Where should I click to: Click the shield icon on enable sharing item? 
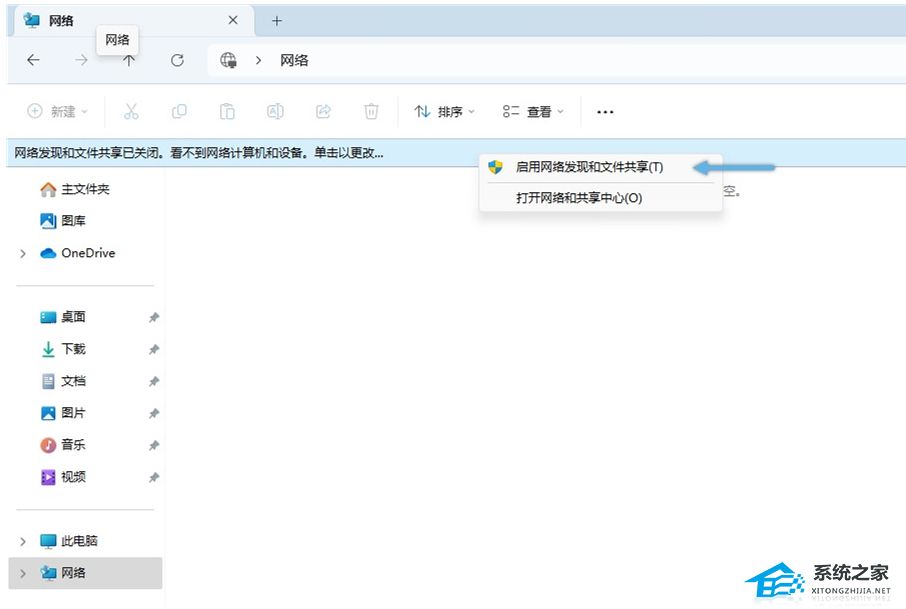[495, 168]
